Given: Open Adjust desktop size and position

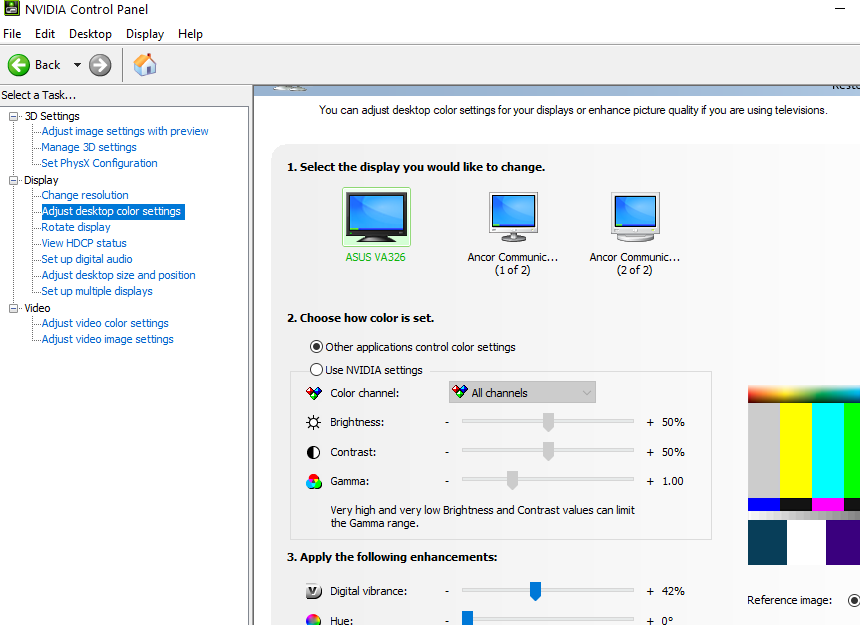Looking at the screenshot, I should [118, 275].
